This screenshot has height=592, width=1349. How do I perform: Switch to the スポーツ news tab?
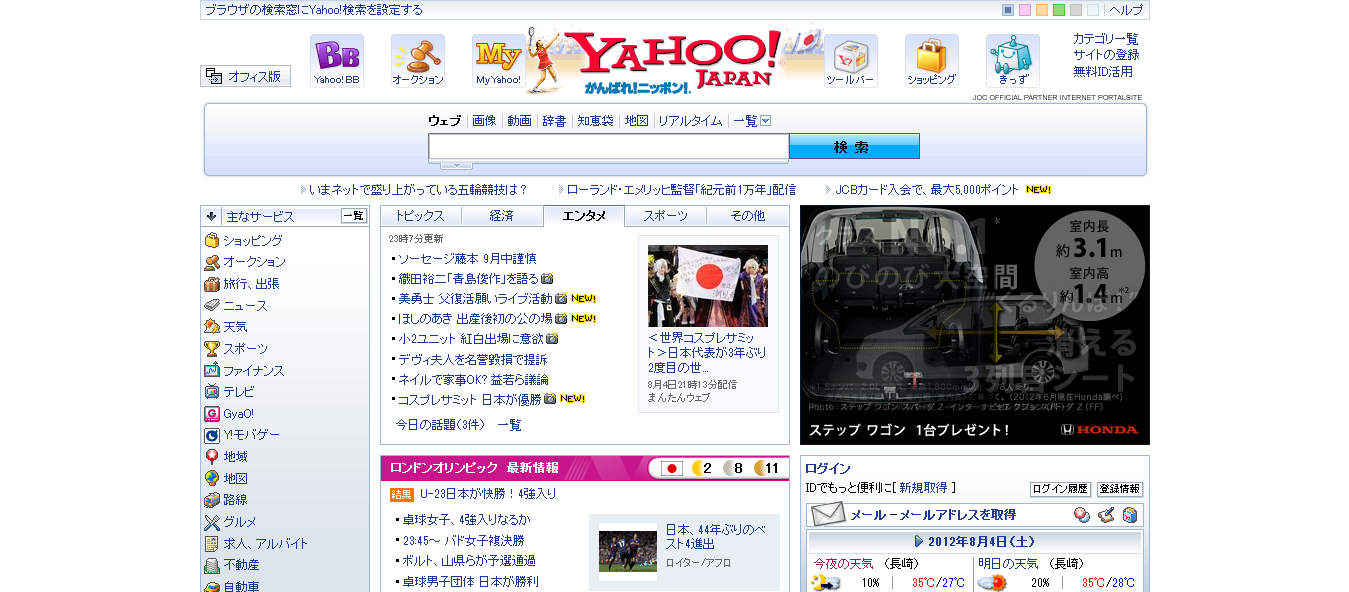click(666, 216)
